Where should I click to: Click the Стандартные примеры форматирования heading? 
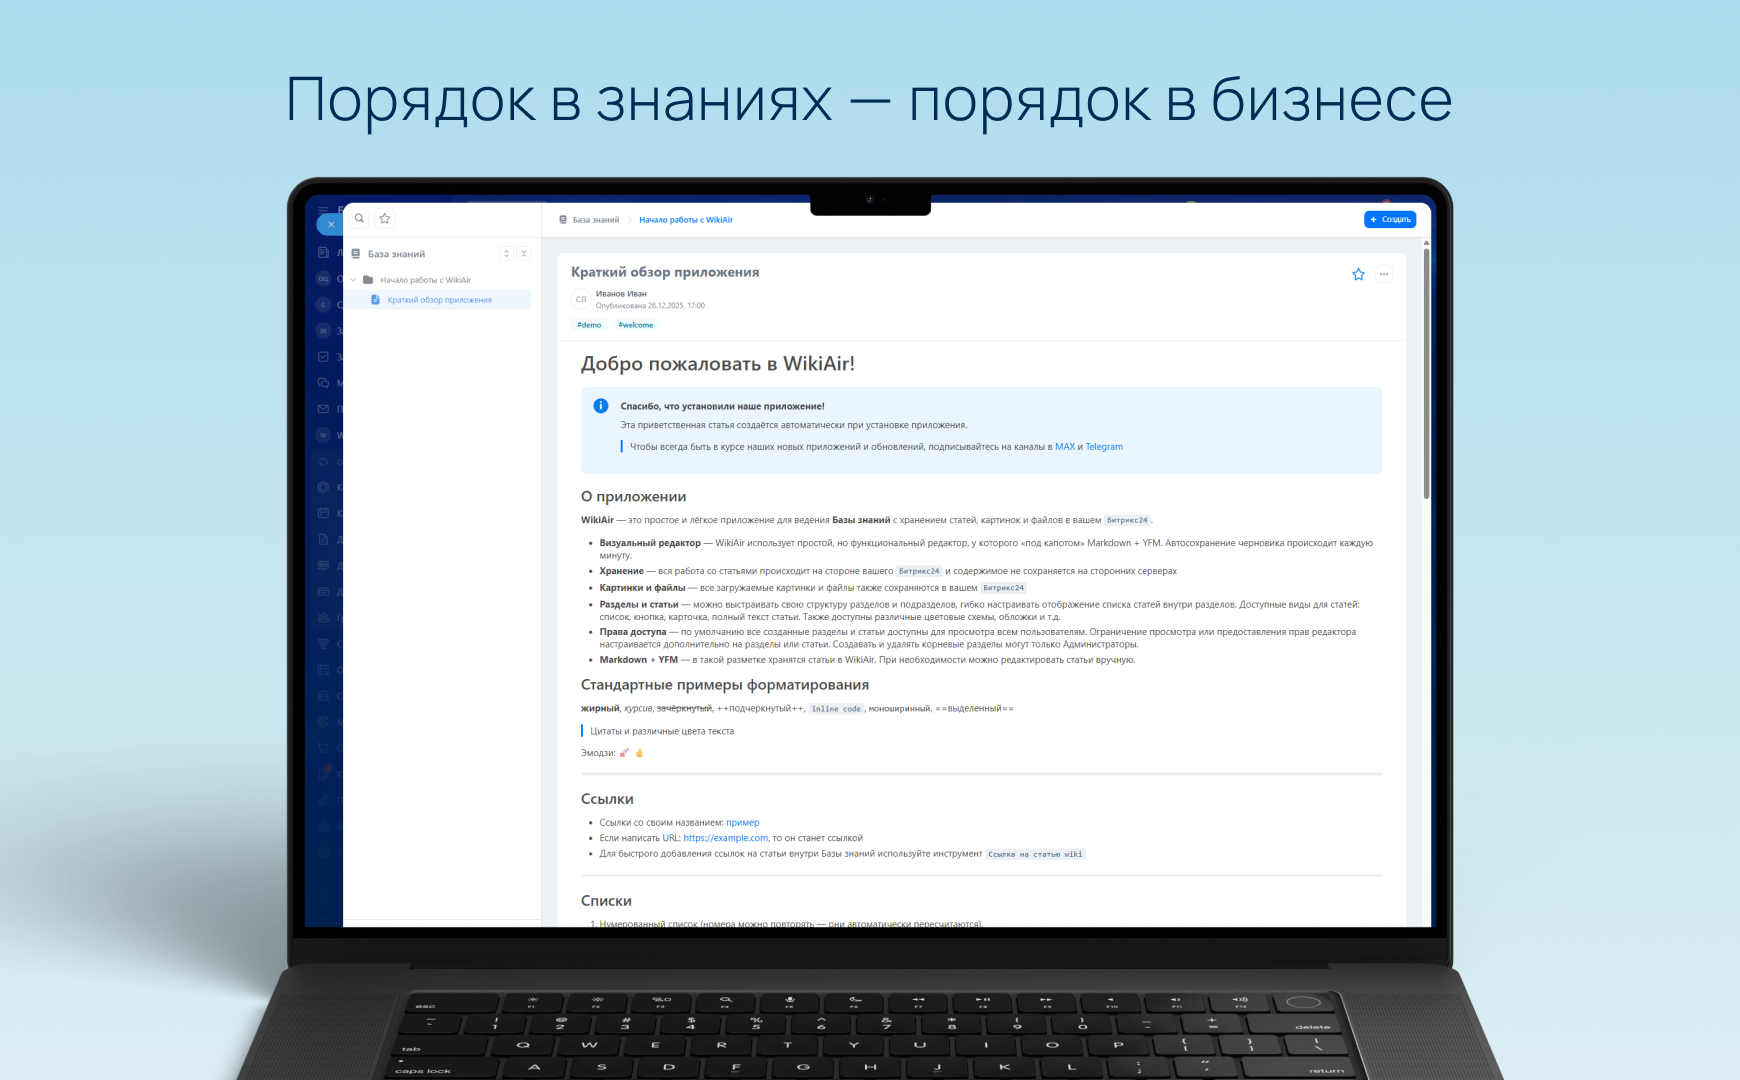(x=725, y=685)
